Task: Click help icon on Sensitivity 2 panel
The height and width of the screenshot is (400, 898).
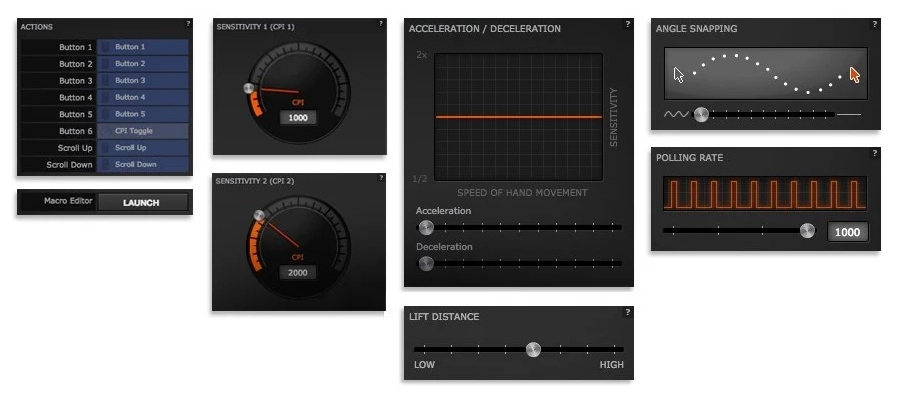Action: (x=381, y=178)
